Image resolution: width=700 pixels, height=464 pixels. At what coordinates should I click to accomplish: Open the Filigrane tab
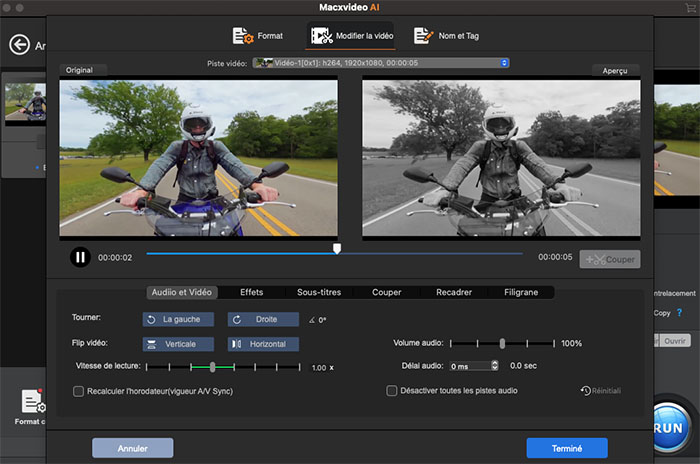click(x=521, y=292)
